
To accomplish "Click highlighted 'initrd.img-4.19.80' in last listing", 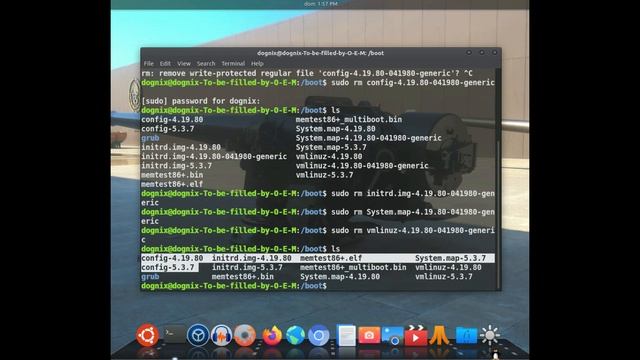I will pos(251,258).
